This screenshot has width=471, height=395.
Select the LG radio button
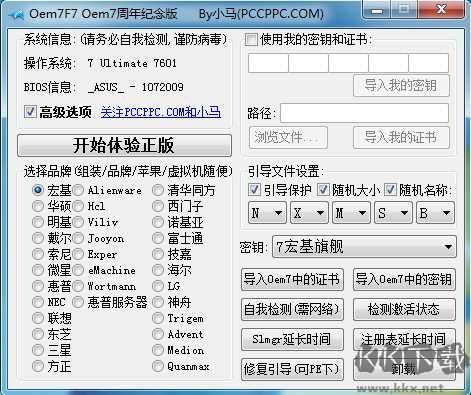tap(158, 286)
